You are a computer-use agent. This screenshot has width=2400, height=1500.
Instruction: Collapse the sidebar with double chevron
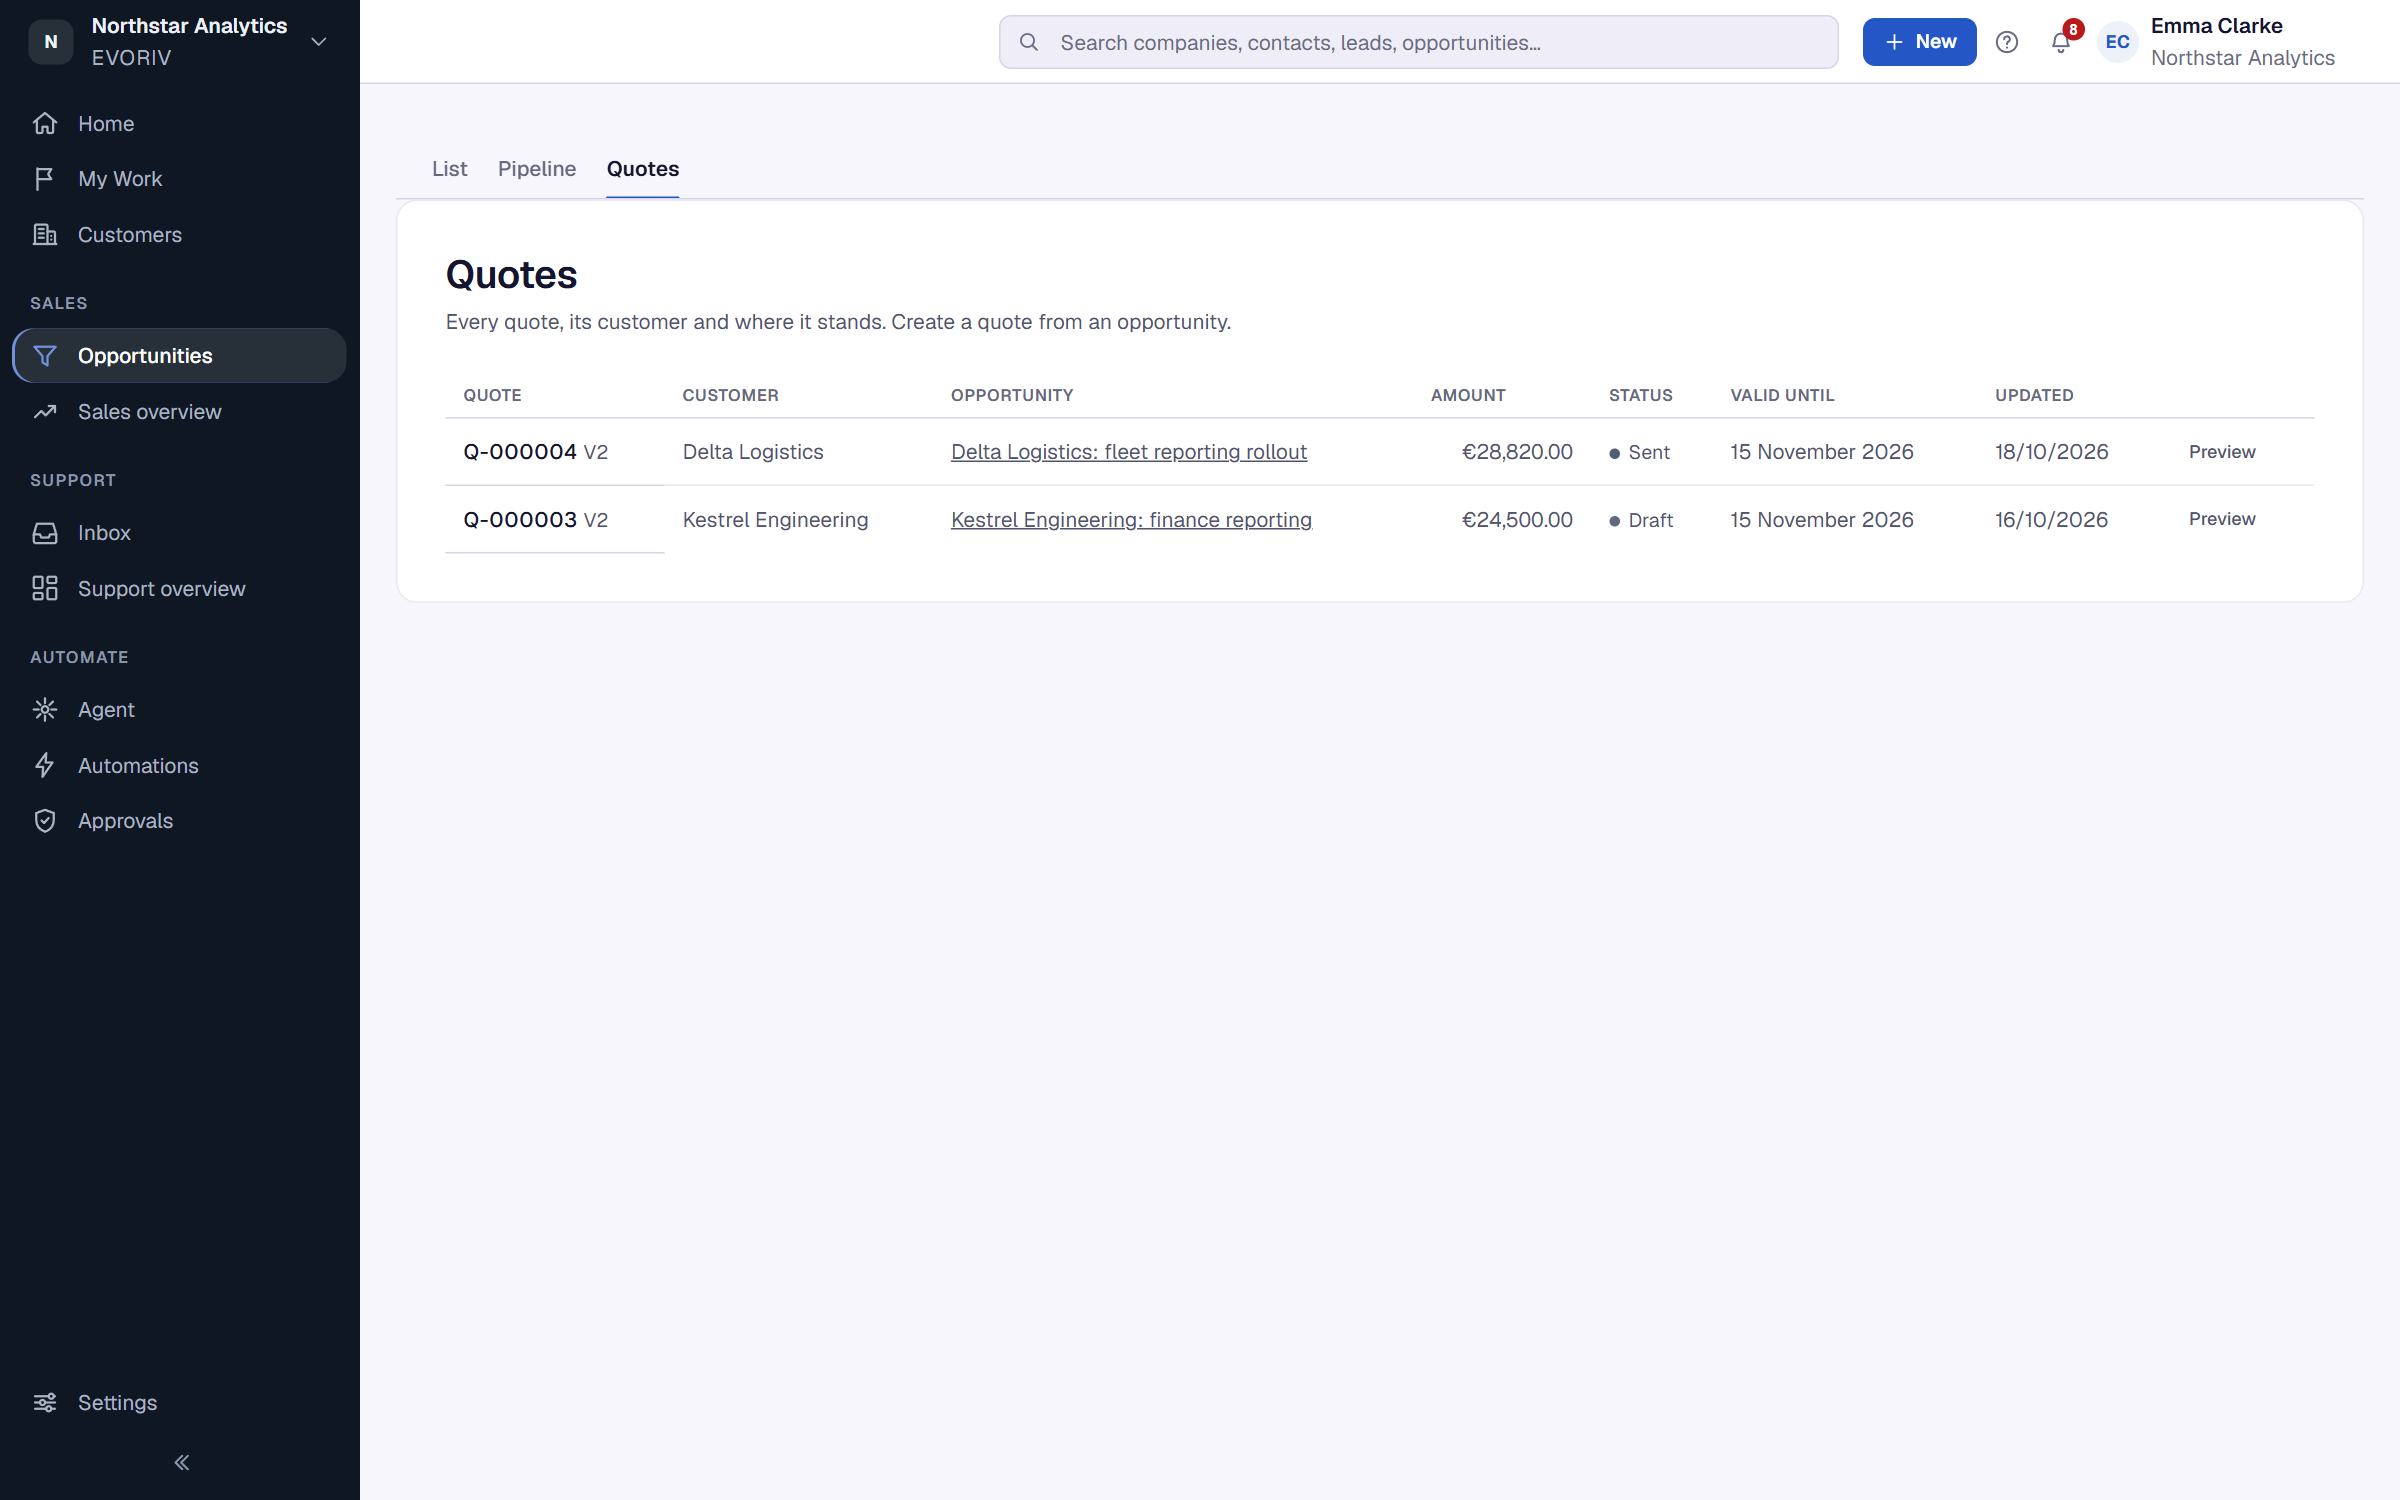pyautogui.click(x=181, y=1462)
